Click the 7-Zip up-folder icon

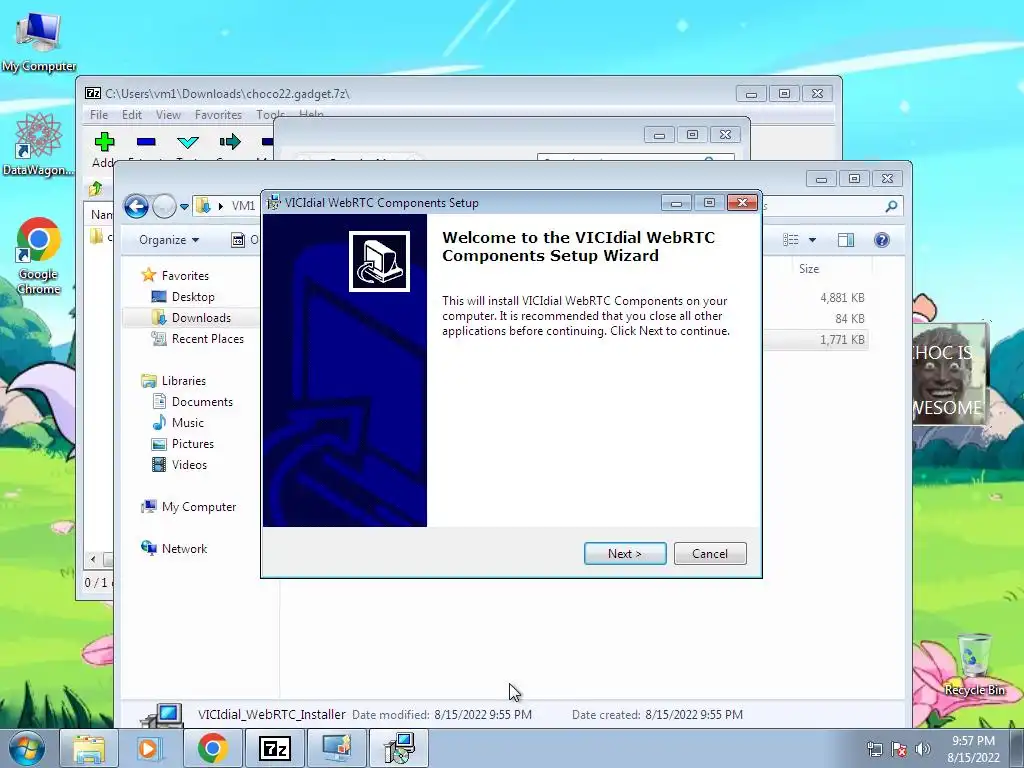[x=96, y=189]
